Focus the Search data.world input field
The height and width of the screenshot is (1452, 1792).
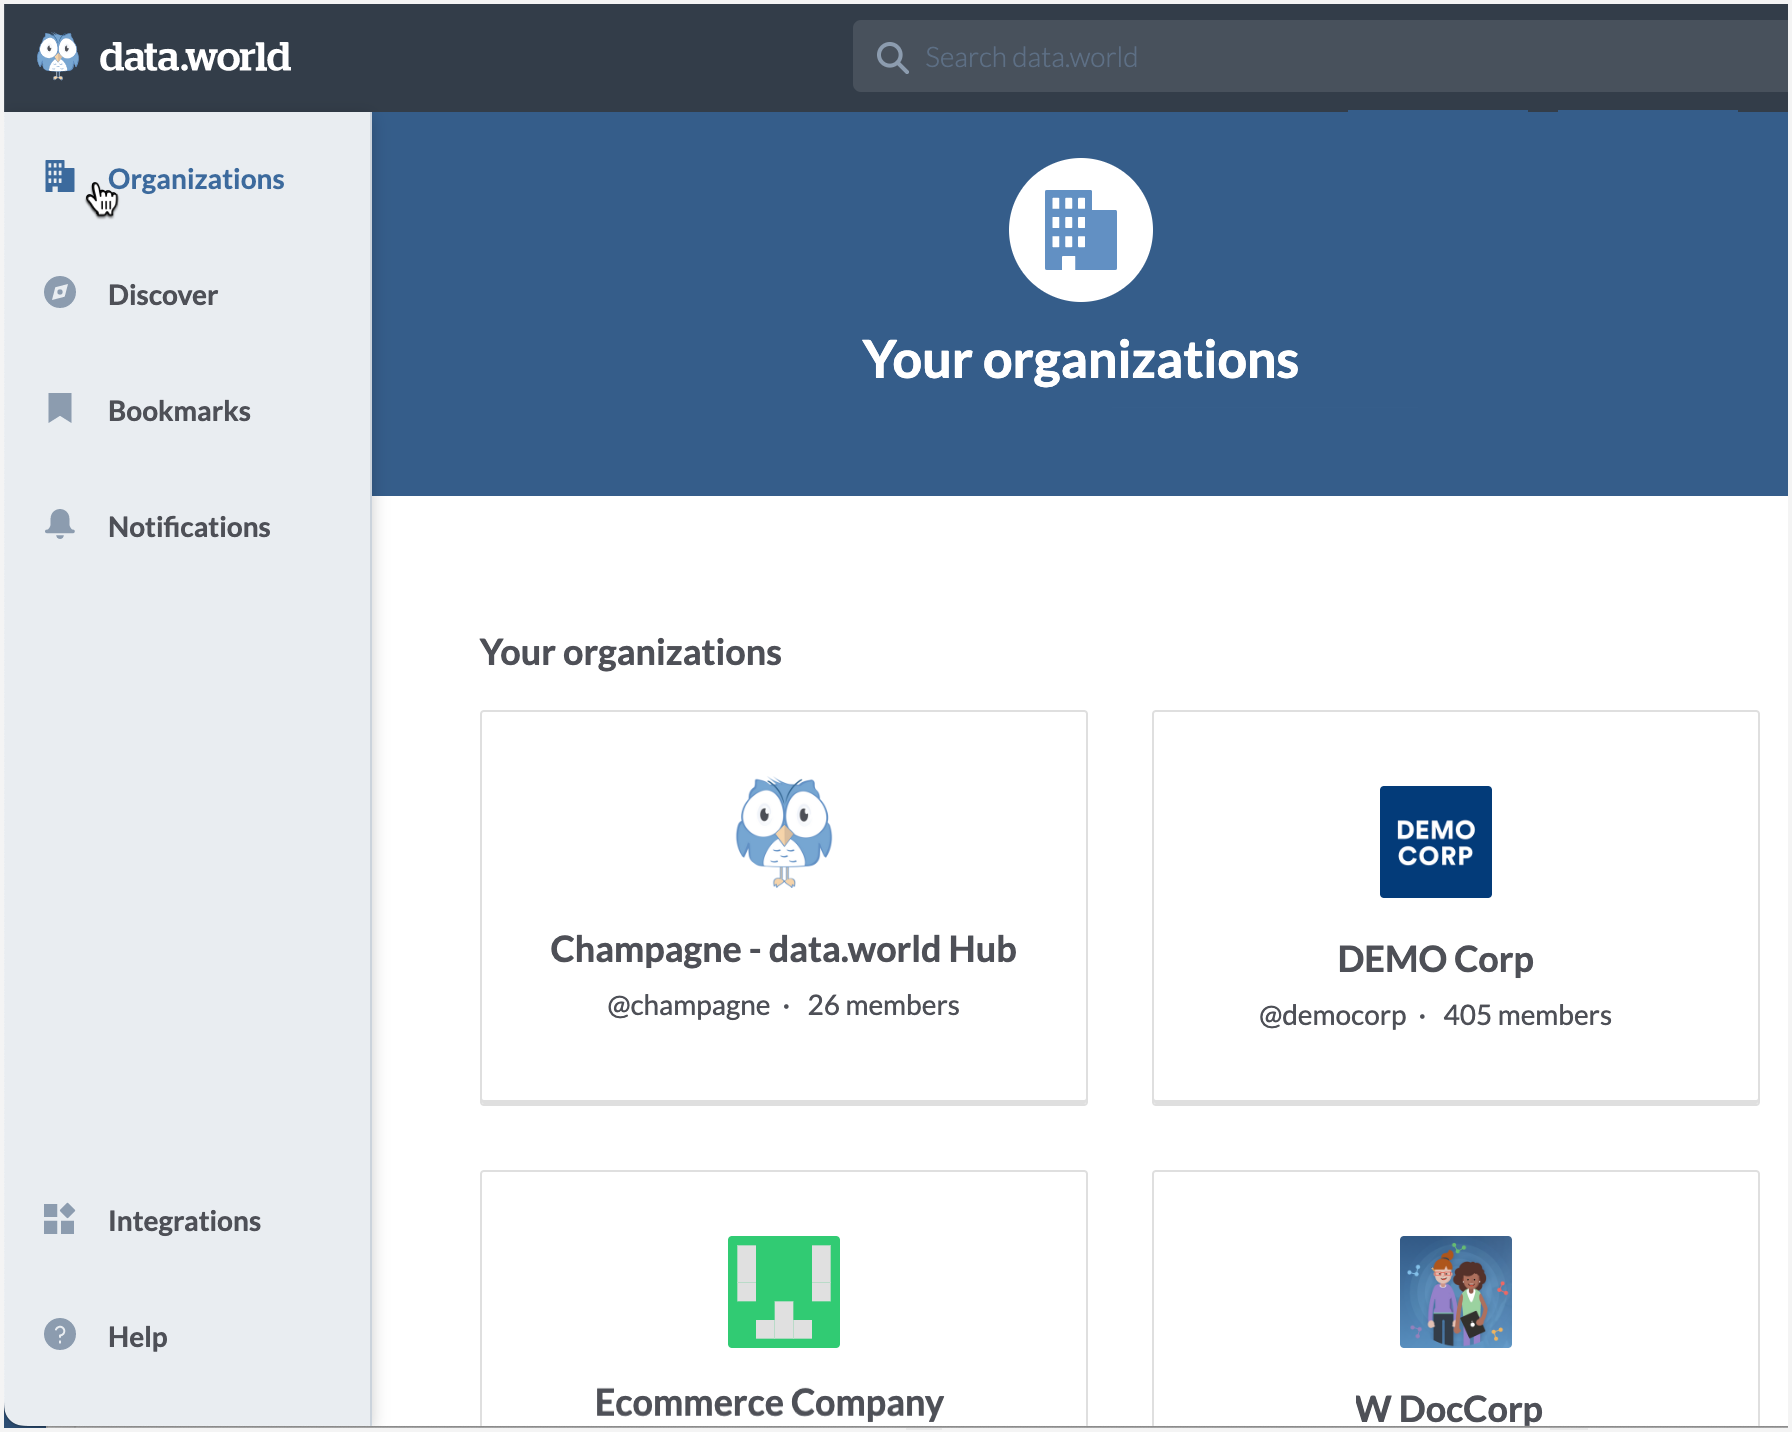pos(1320,57)
